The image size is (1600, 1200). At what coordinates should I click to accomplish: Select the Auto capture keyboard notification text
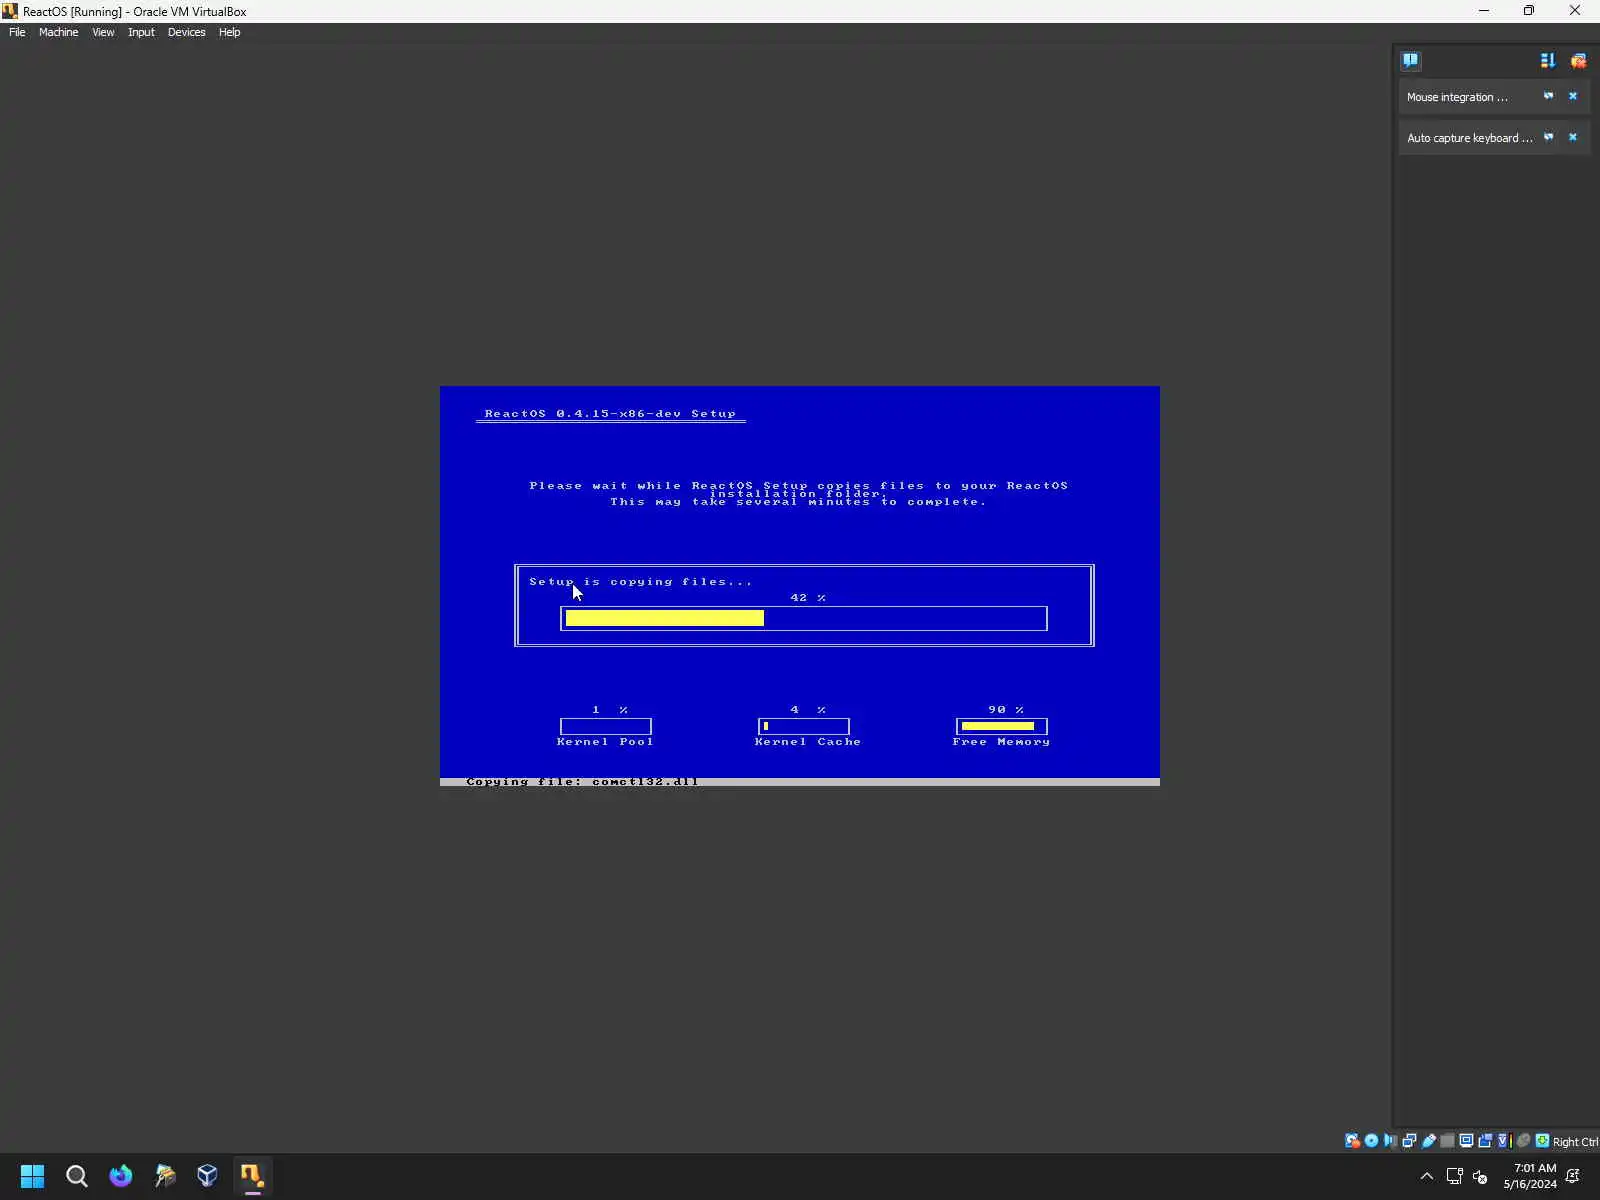(x=1469, y=138)
